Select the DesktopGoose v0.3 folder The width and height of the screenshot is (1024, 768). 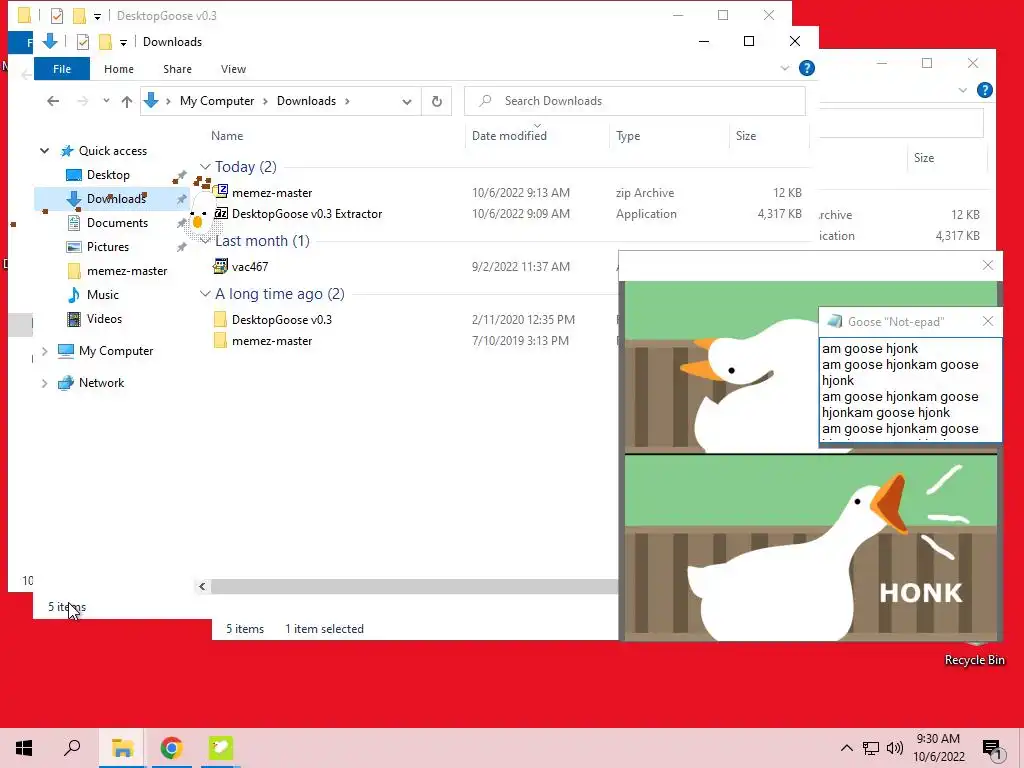coord(281,319)
